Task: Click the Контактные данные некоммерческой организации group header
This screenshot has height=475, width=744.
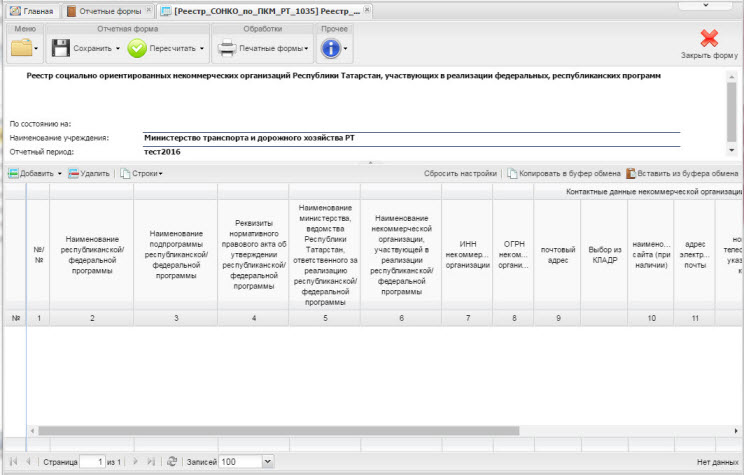Action: [x=654, y=192]
